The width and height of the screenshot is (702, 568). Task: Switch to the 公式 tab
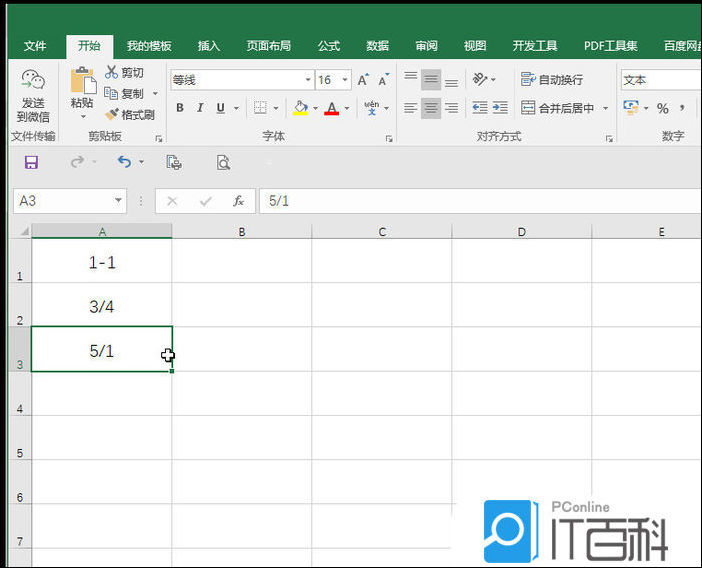pos(329,46)
